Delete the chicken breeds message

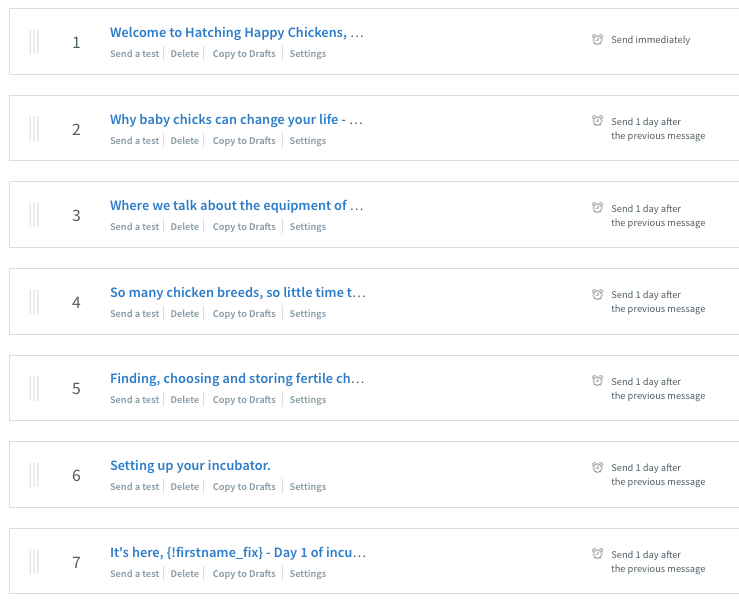tap(184, 313)
